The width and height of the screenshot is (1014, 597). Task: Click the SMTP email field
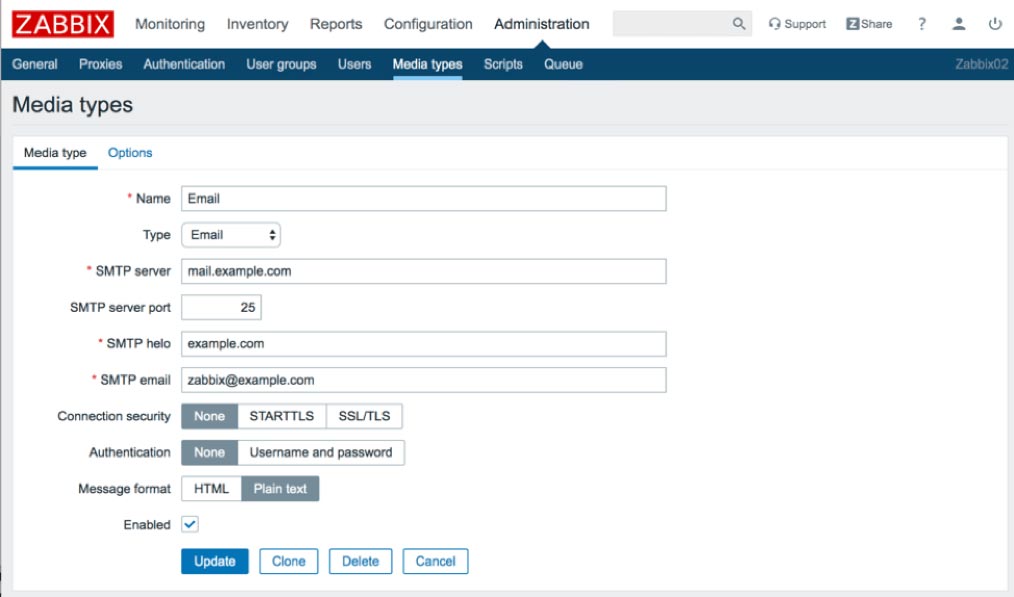tap(424, 380)
